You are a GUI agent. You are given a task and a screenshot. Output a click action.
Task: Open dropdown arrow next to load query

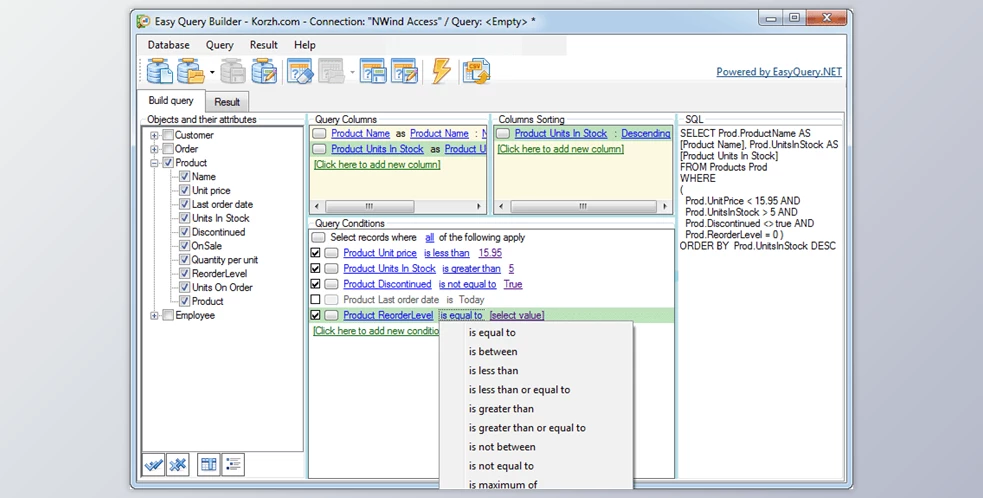pos(352,72)
